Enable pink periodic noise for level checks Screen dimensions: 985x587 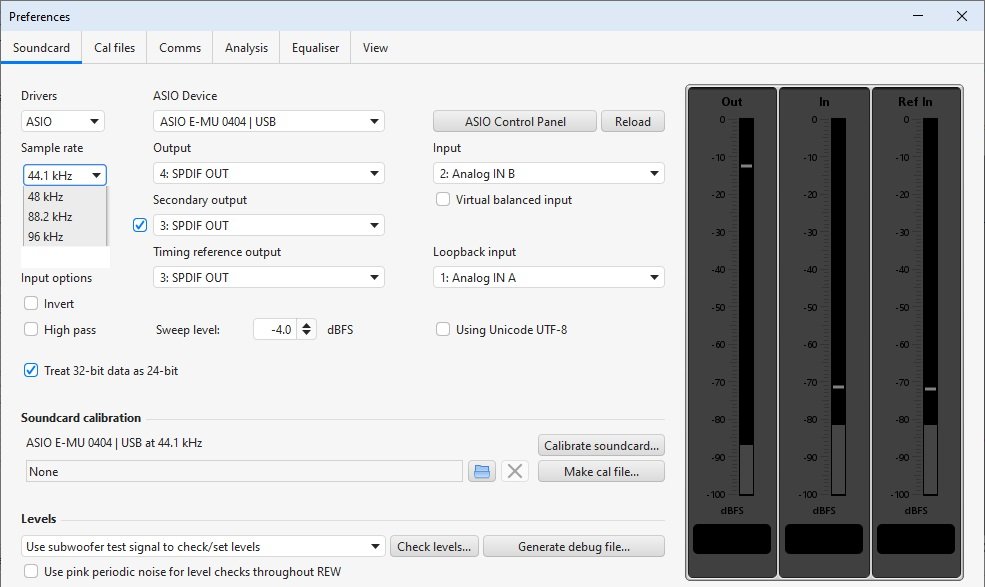(x=31, y=571)
